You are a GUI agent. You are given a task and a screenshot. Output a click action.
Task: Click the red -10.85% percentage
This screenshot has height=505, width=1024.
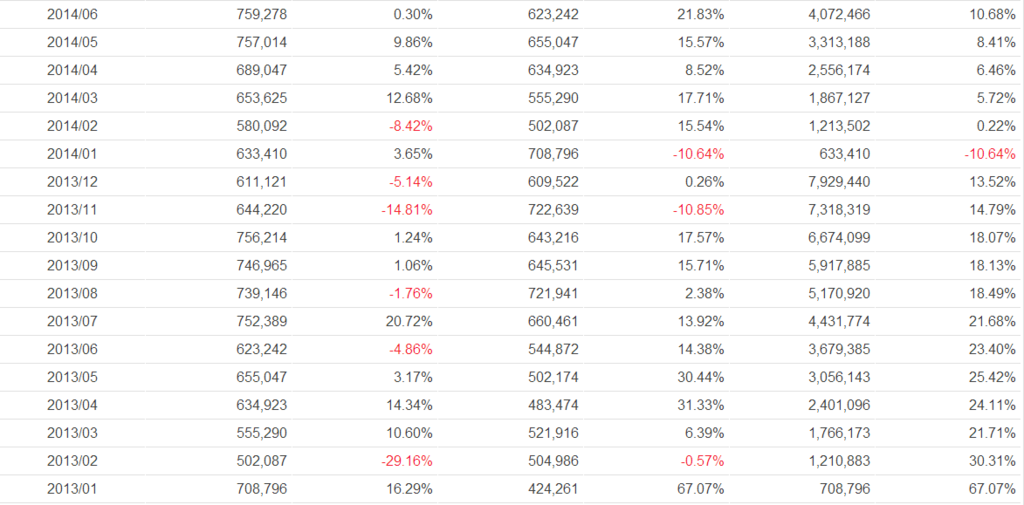click(697, 210)
